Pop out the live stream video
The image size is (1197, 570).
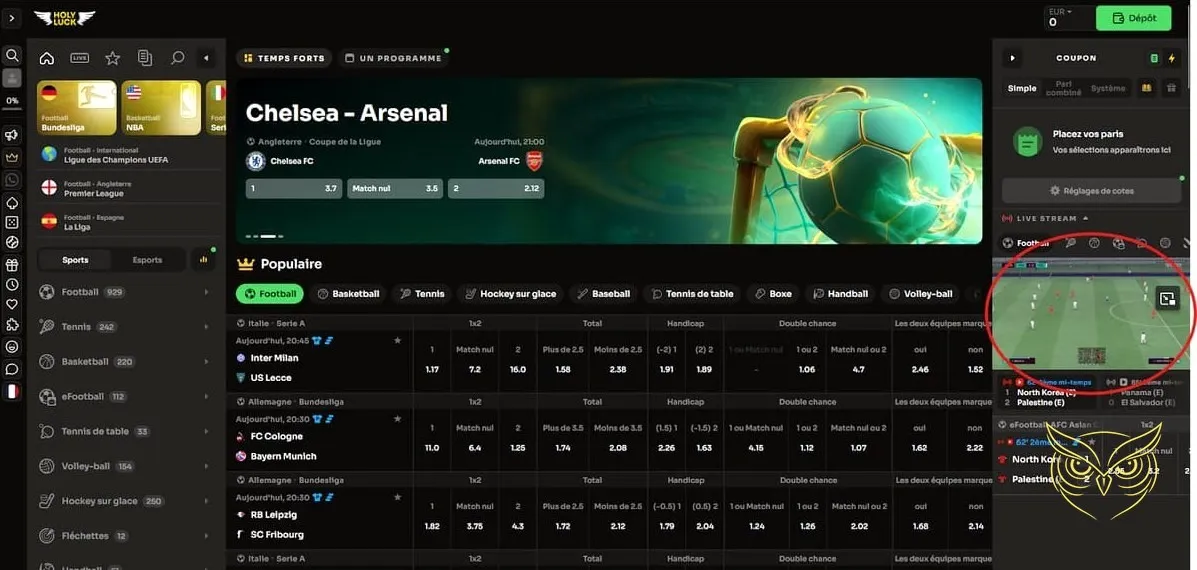[1166, 298]
